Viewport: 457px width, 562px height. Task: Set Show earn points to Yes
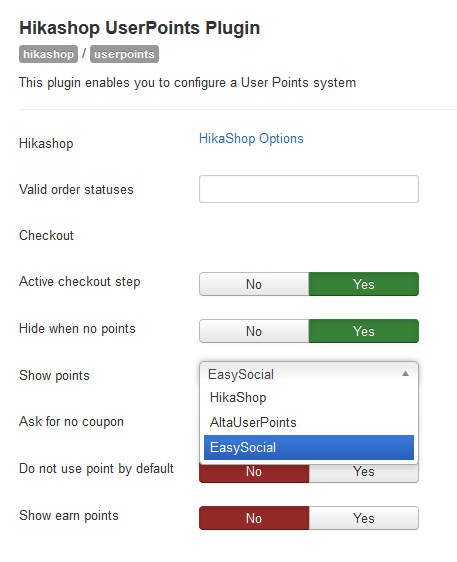[363, 518]
